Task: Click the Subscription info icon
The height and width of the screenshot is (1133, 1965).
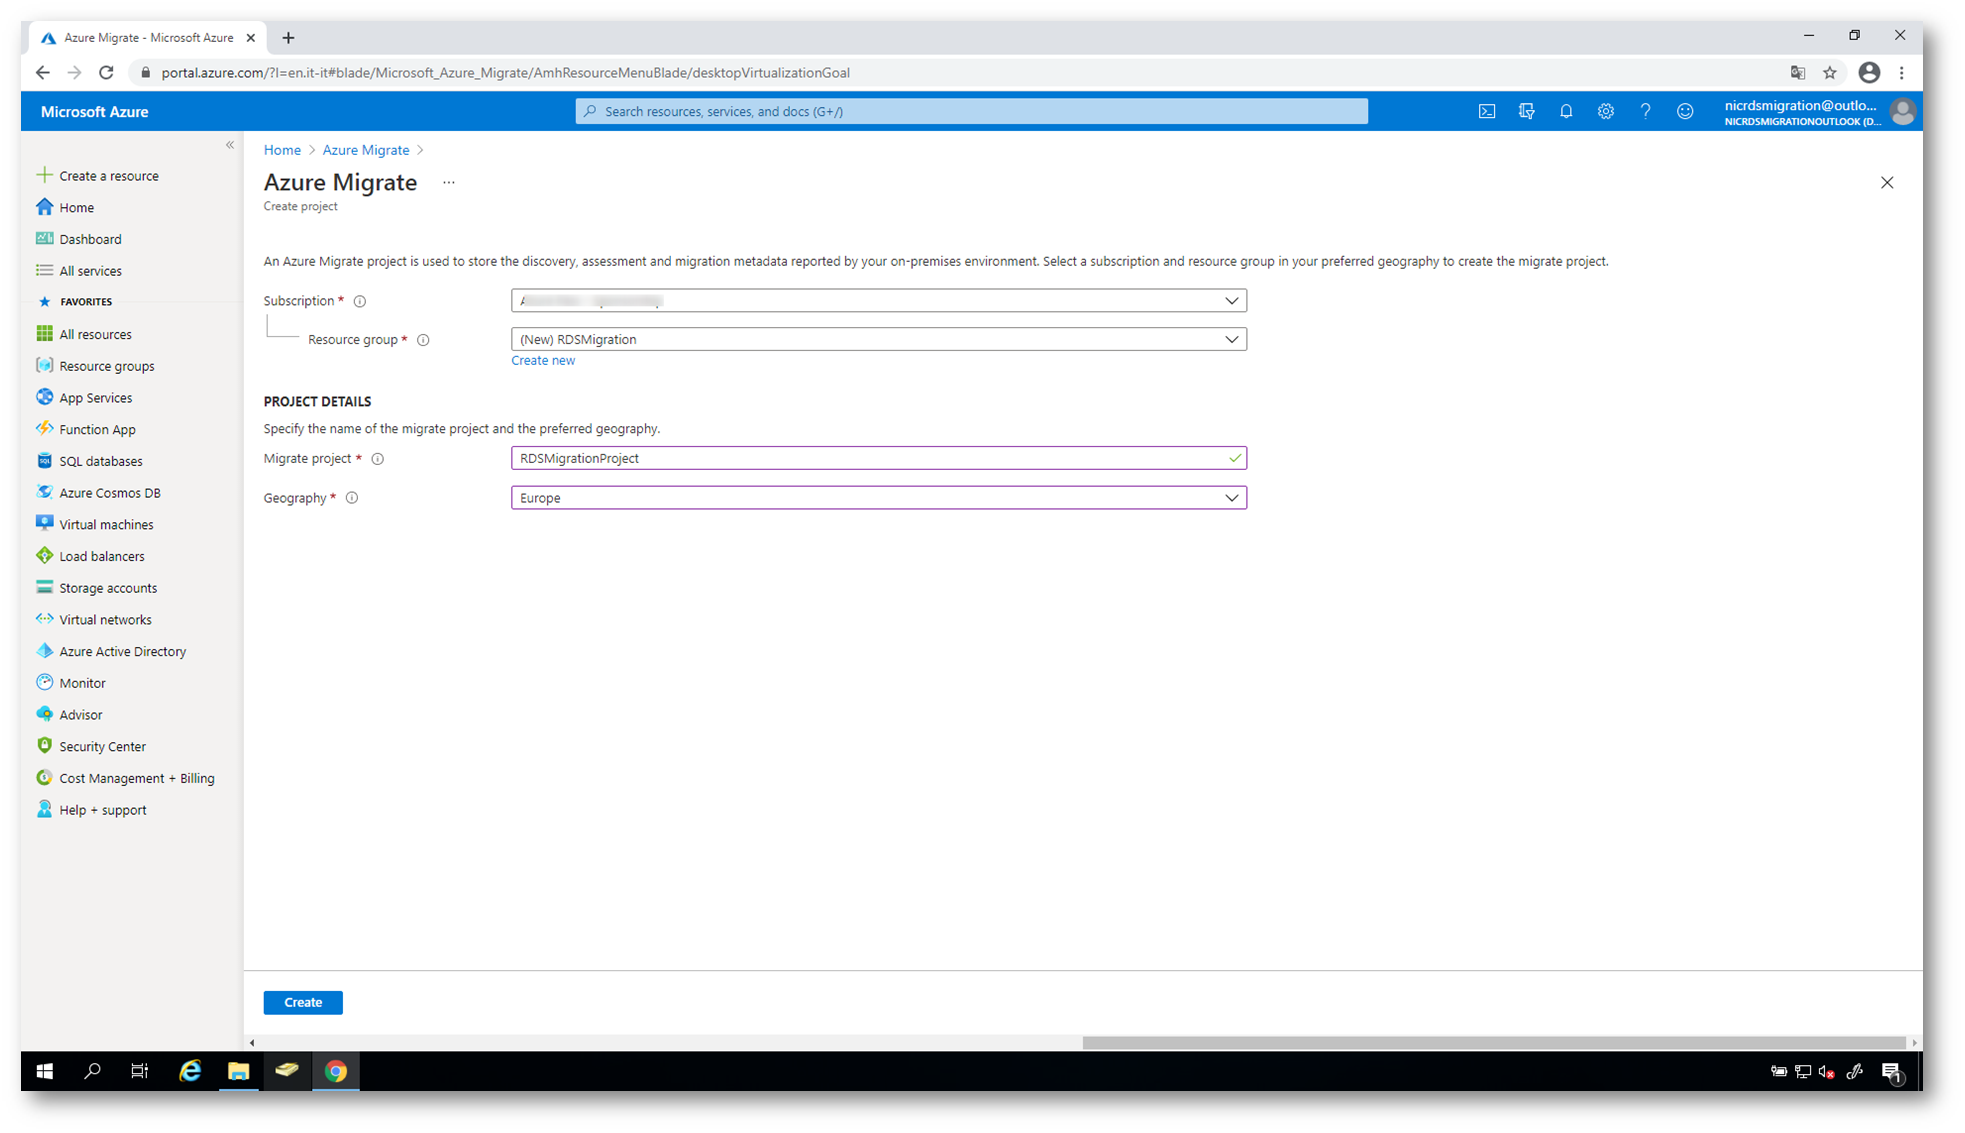Action: click(x=360, y=301)
